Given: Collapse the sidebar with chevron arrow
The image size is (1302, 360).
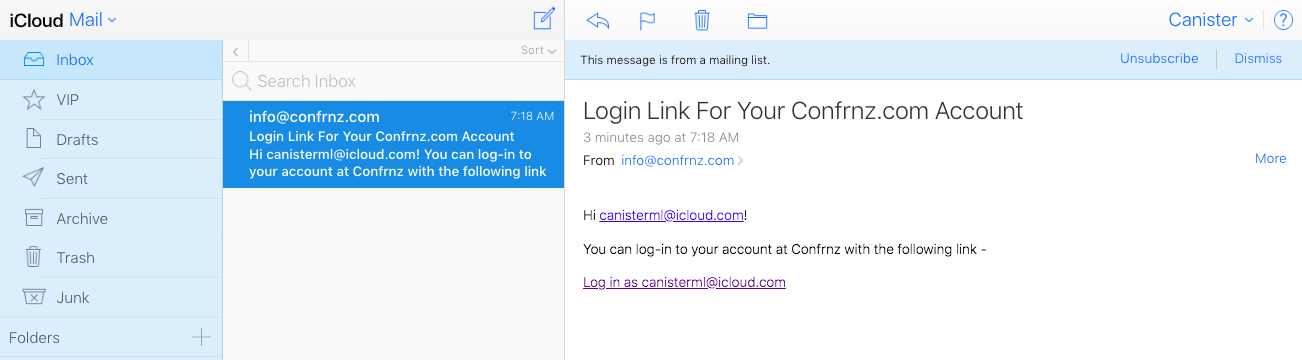Looking at the screenshot, I should click(235, 51).
